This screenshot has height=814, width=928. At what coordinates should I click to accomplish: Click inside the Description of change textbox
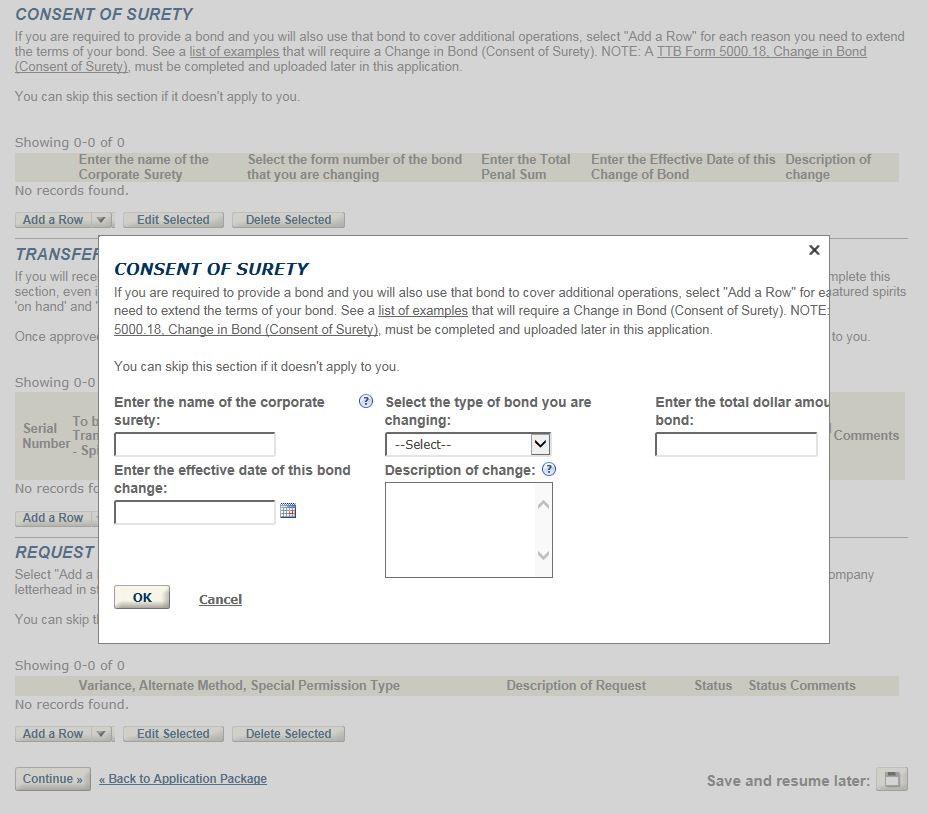[462, 529]
